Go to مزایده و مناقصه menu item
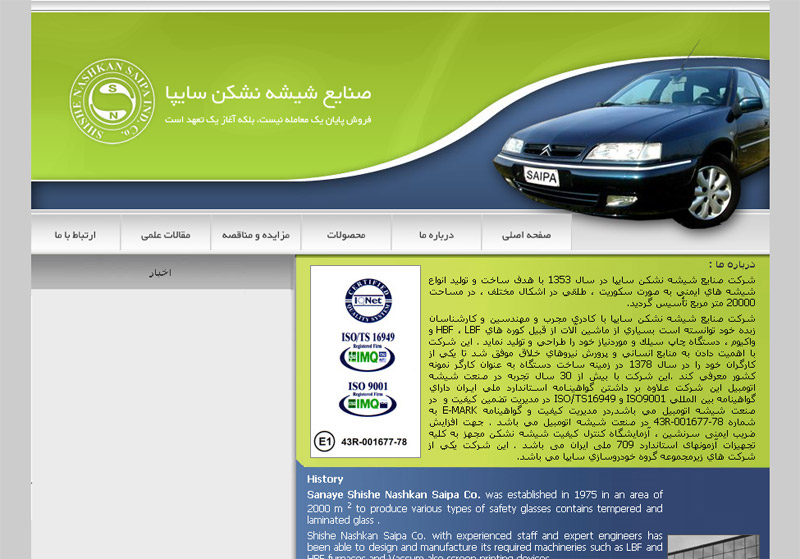Viewport: 800px width, 559px height. pos(256,235)
